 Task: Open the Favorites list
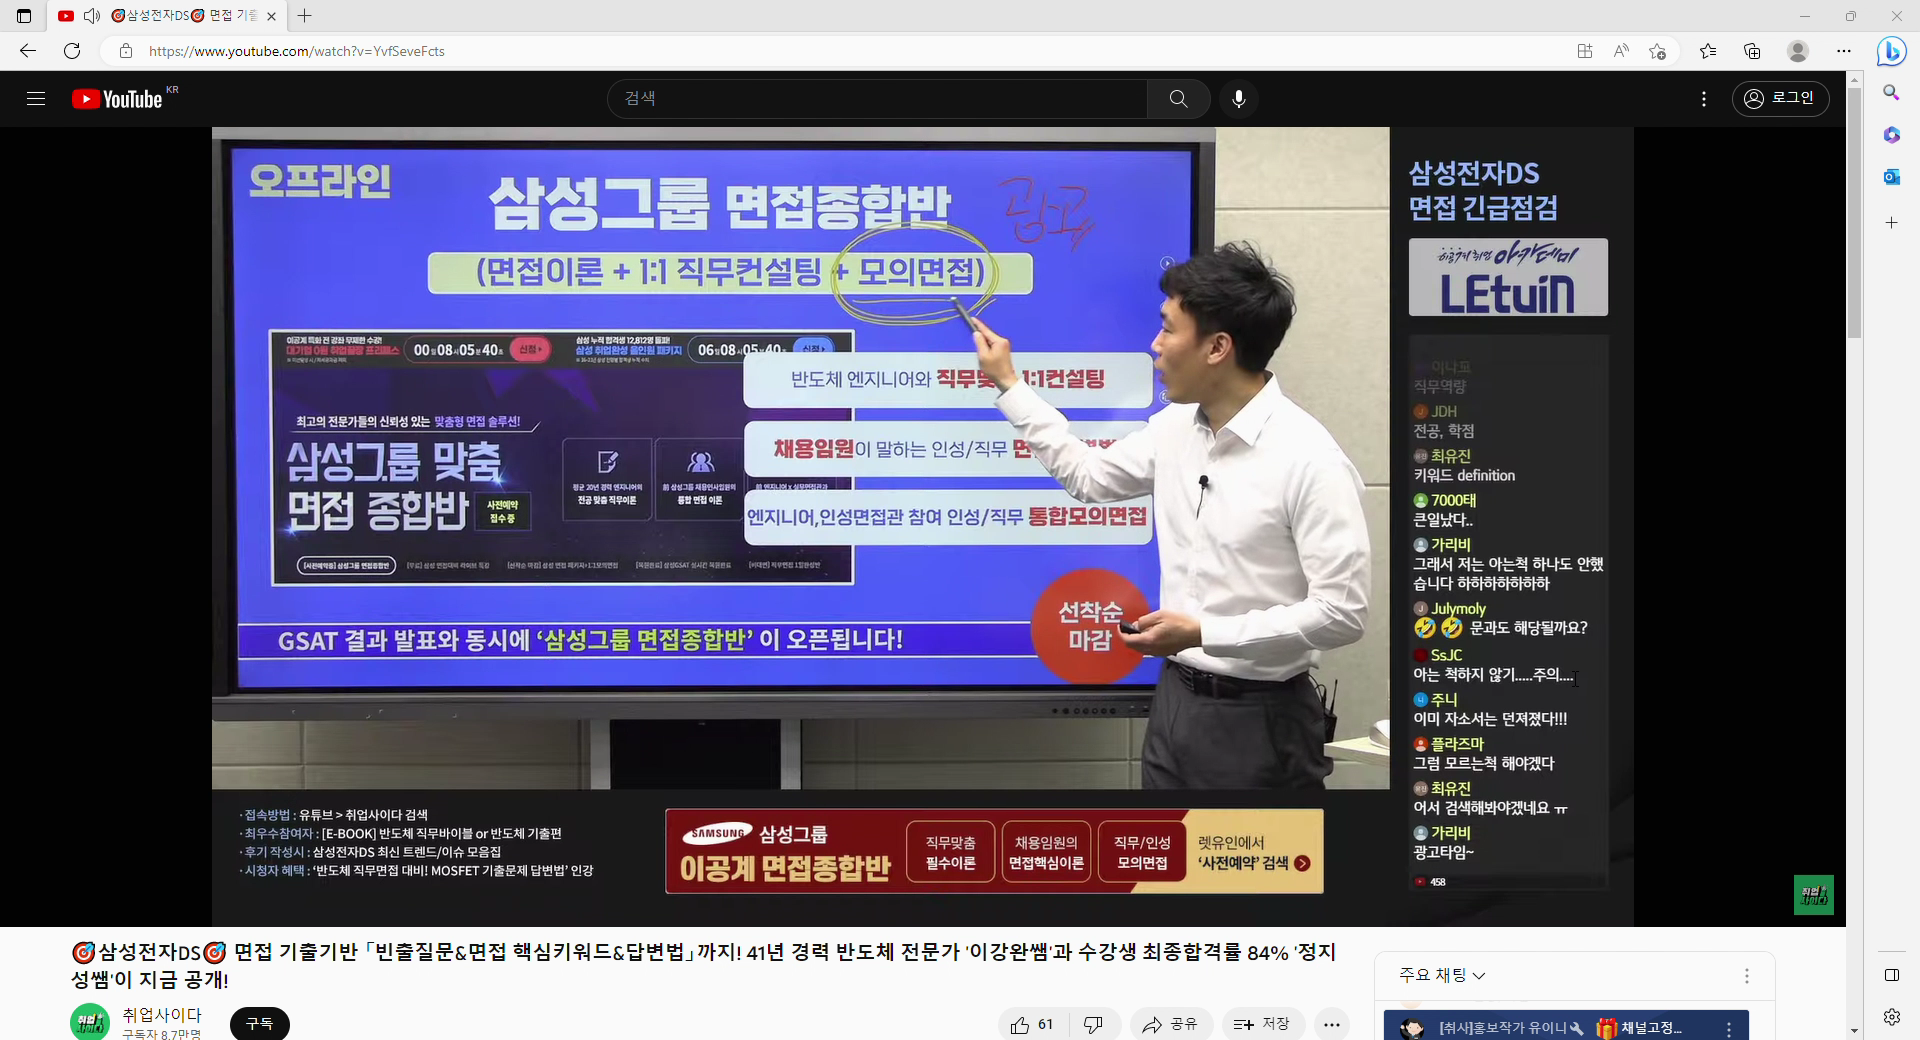click(x=1708, y=51)
